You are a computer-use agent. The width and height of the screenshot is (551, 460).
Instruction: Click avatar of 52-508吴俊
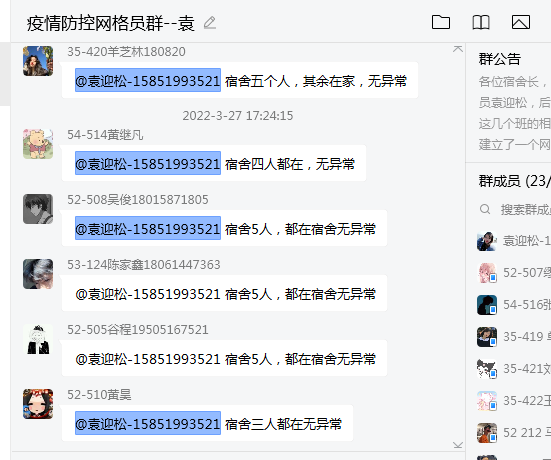(38, 209)
